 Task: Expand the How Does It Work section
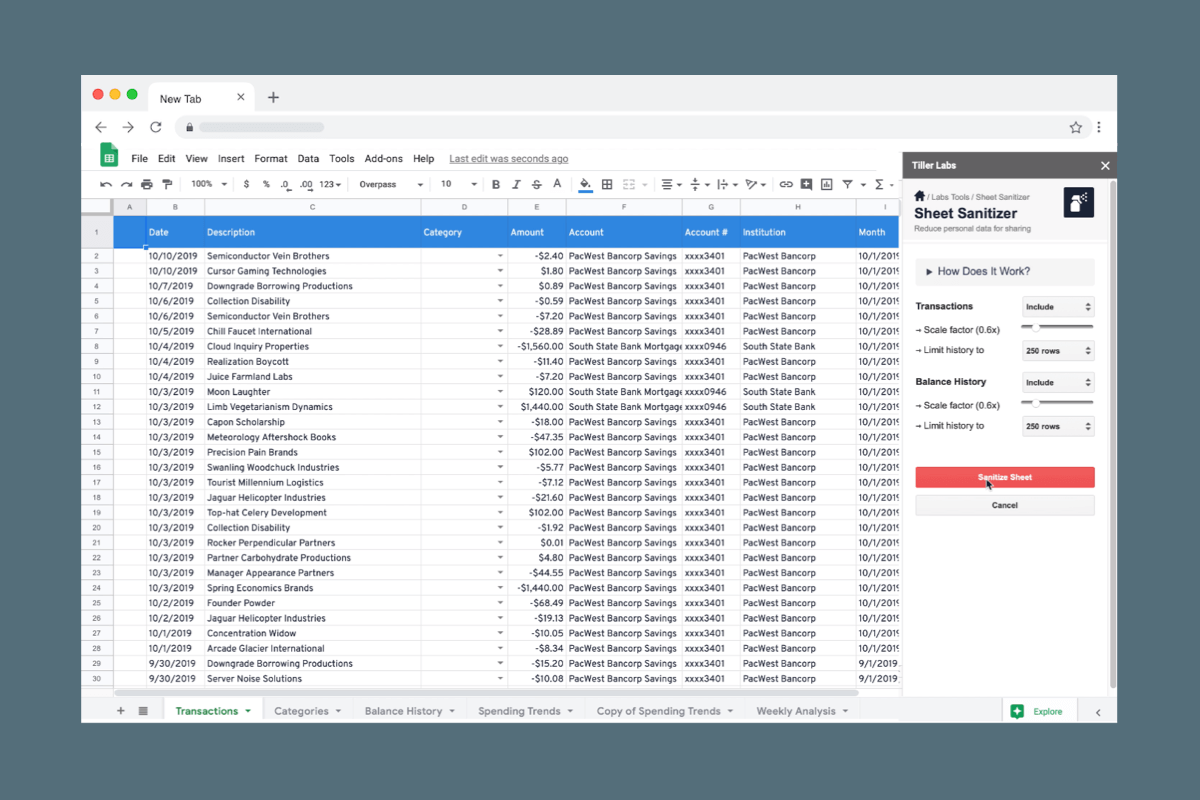tap(1005, 271)
